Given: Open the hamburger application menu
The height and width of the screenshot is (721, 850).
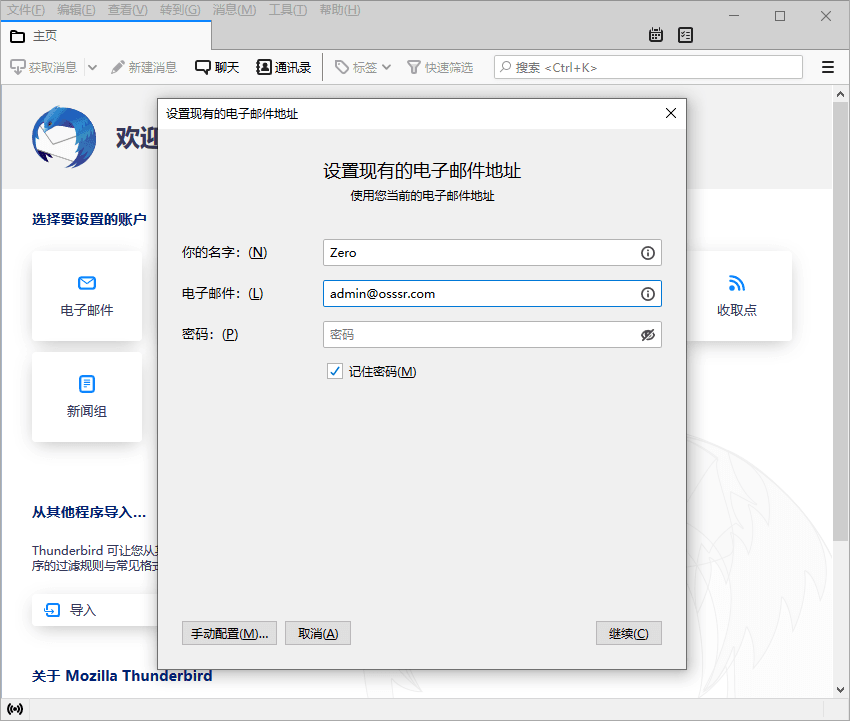Looking at the screenshot, I should [828, 68].
